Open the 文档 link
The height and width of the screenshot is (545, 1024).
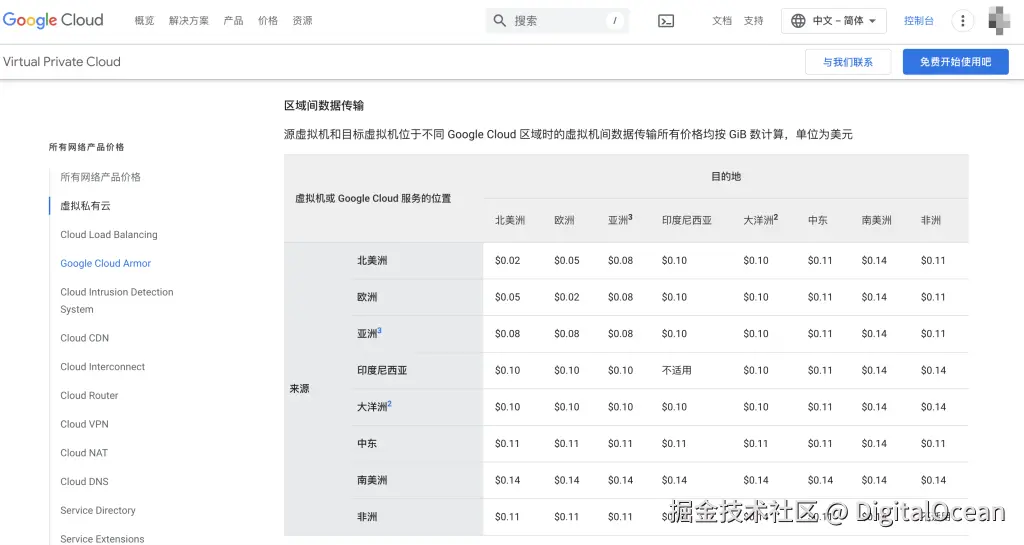tap(722, 21)
